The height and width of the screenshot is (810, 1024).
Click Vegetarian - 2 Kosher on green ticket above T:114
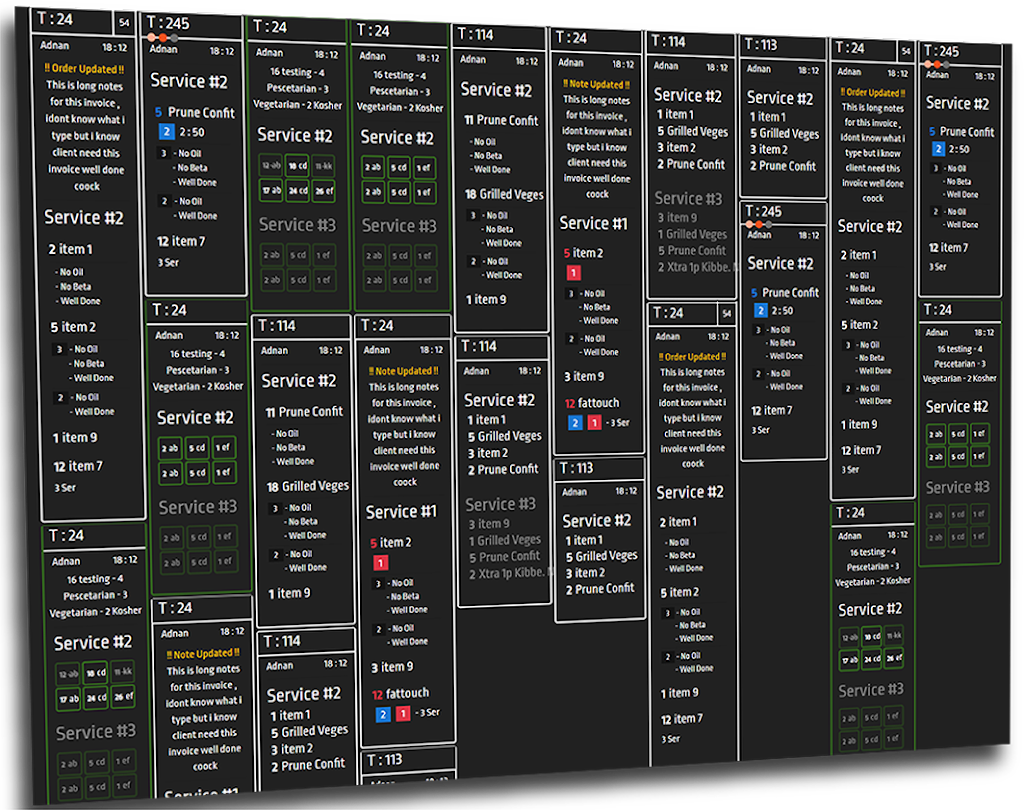(x=297, y=105)
